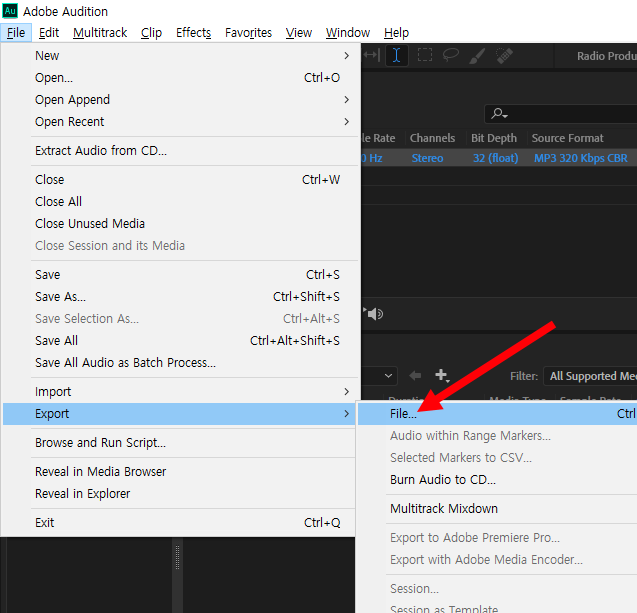The image size is (637, 613).
Task: Select the Lasso Selection tool
Action: (451, 55)
